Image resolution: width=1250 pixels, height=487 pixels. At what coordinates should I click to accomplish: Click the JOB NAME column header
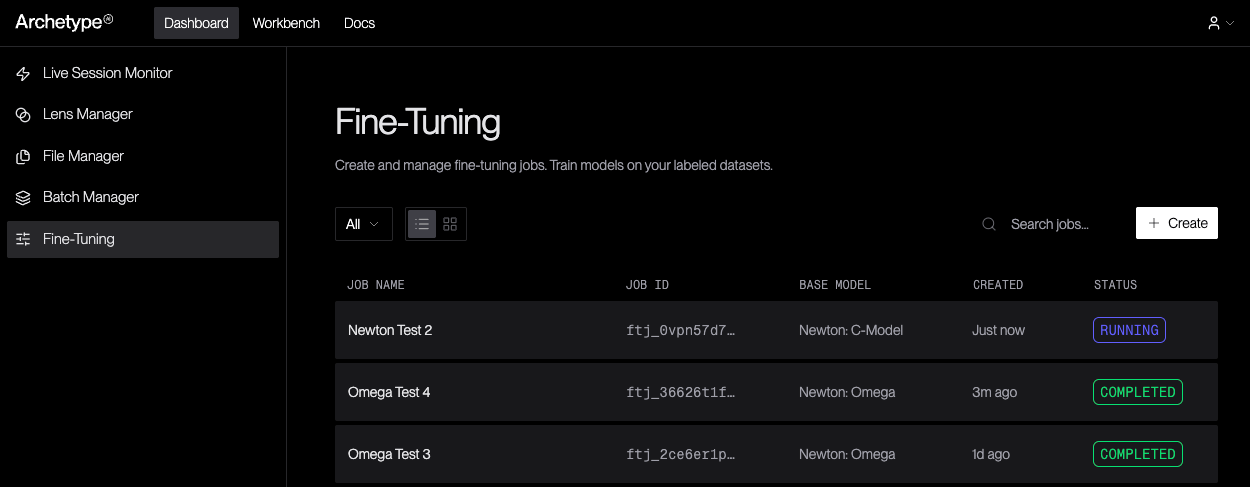(376, 285)
